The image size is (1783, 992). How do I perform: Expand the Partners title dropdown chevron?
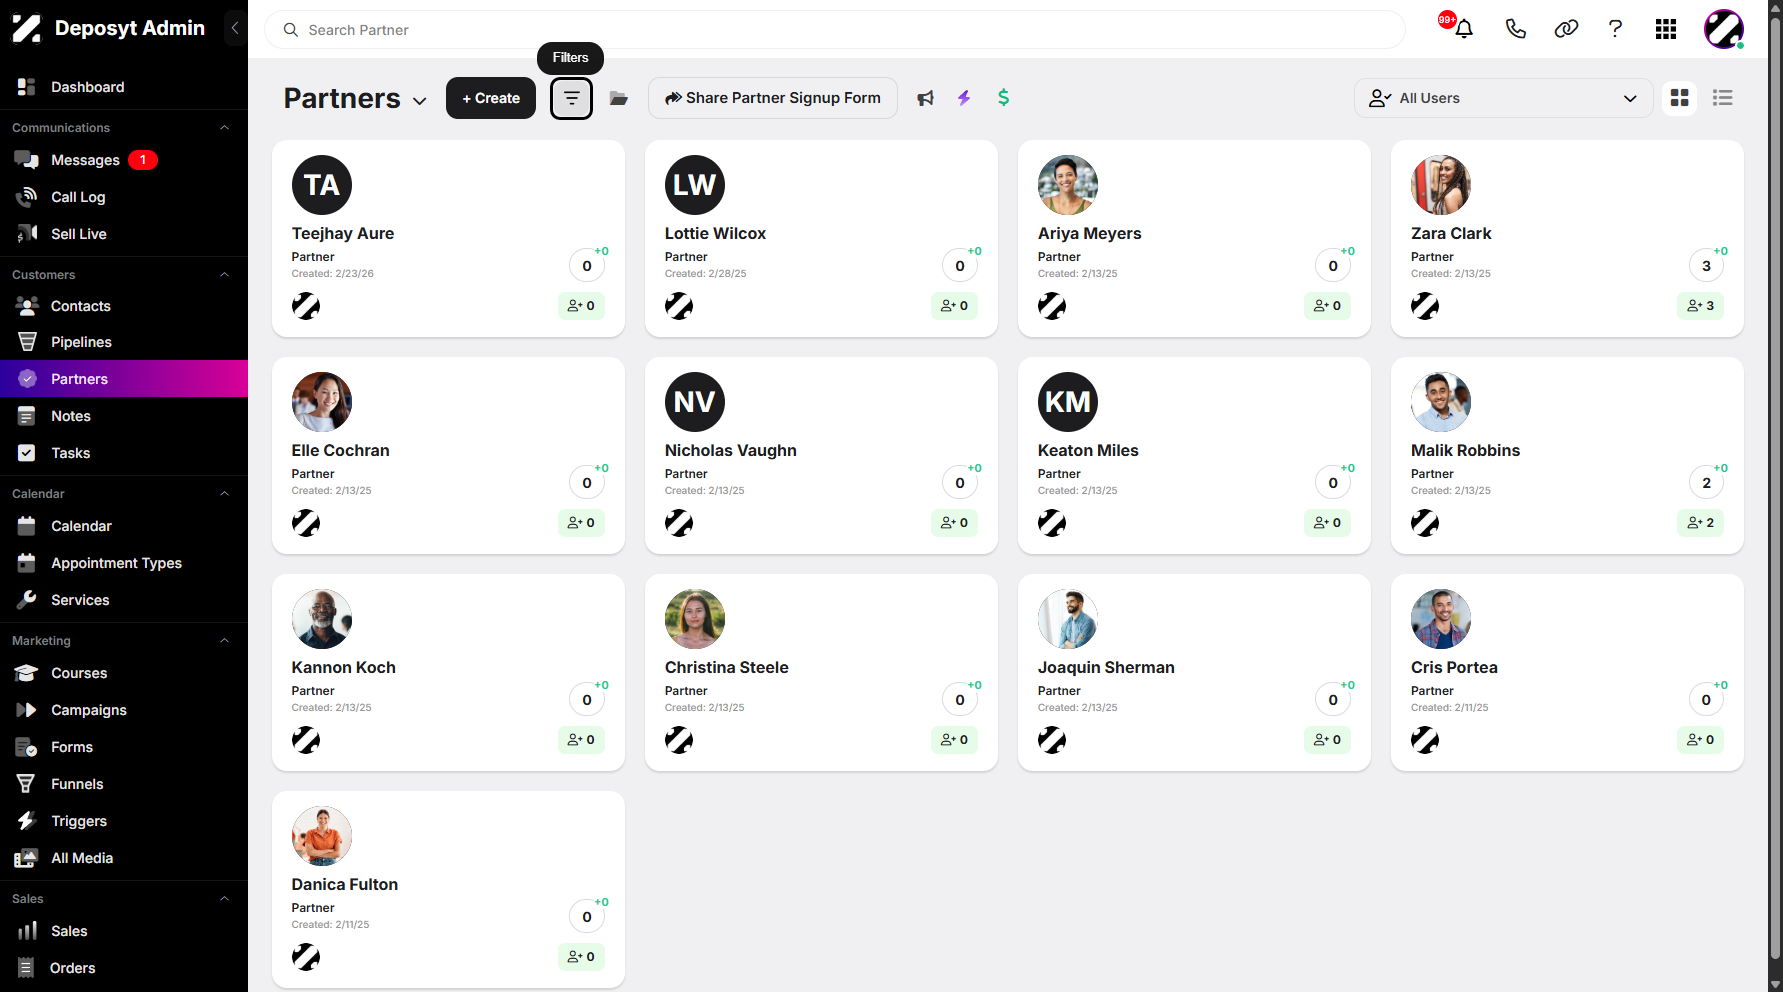point(420,101)
